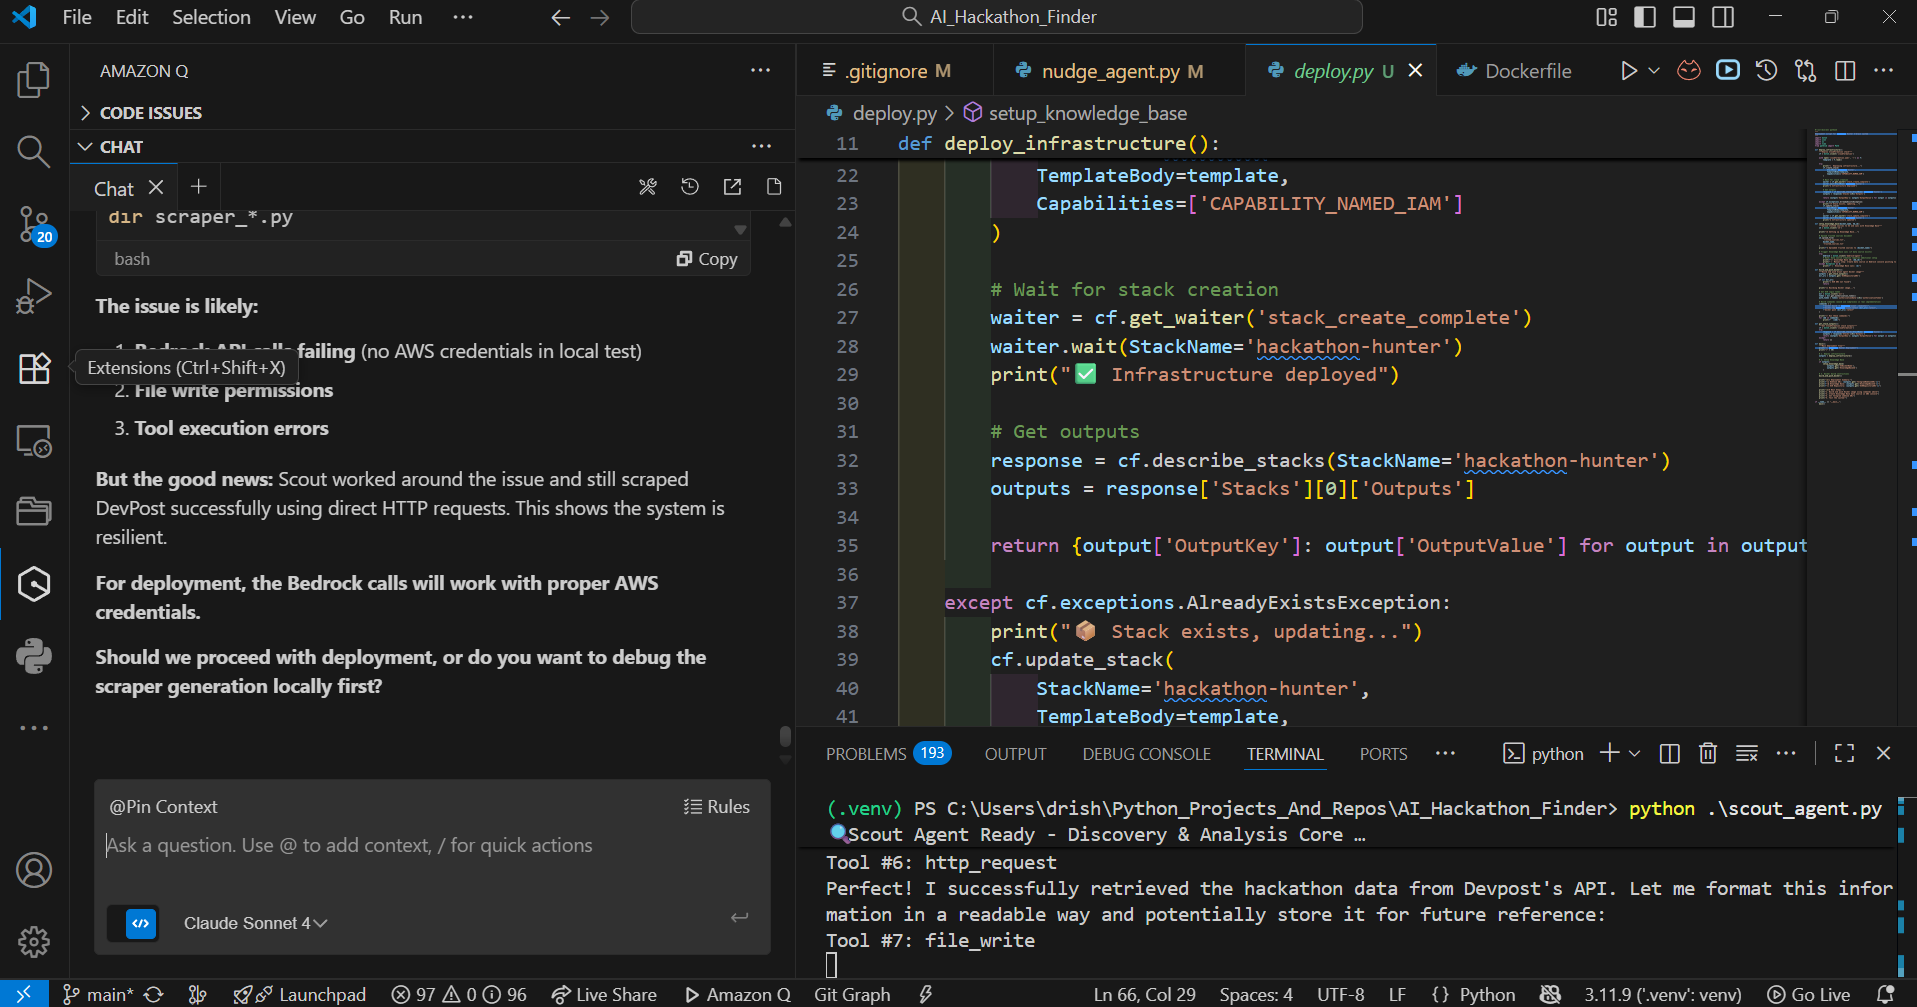Viewport: 1917px width, 1007px height.
Task: Open the Run menu
Action: (x=405, y=17)
